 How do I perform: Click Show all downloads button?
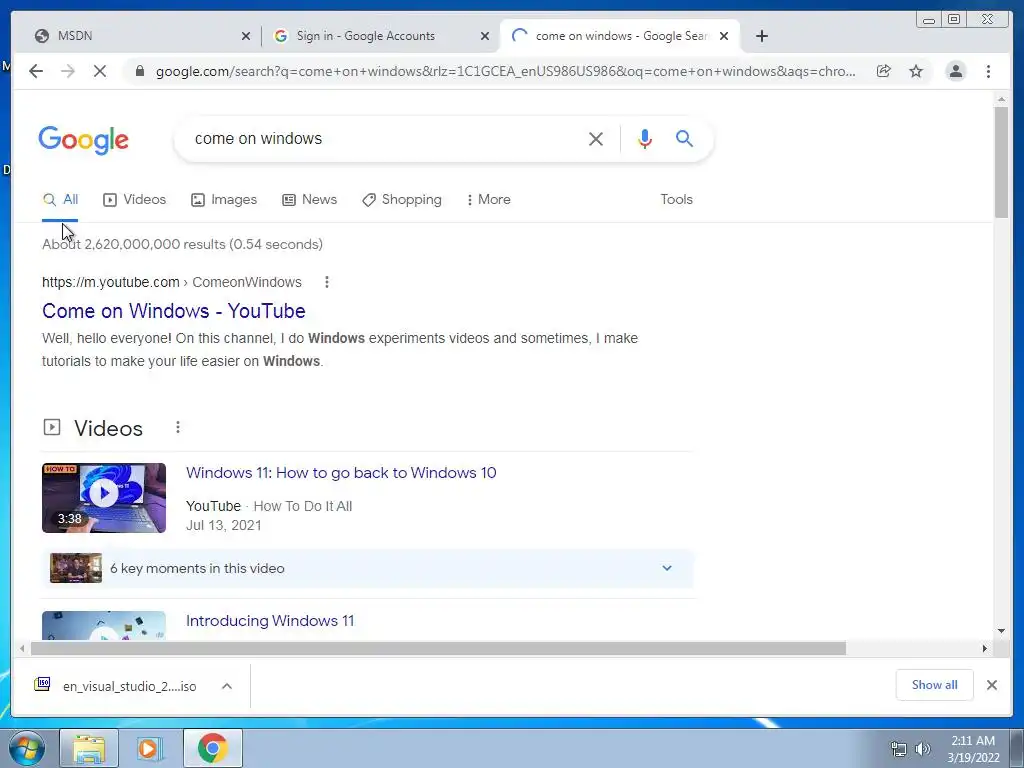pyautogui.click(x=935, y=685)
